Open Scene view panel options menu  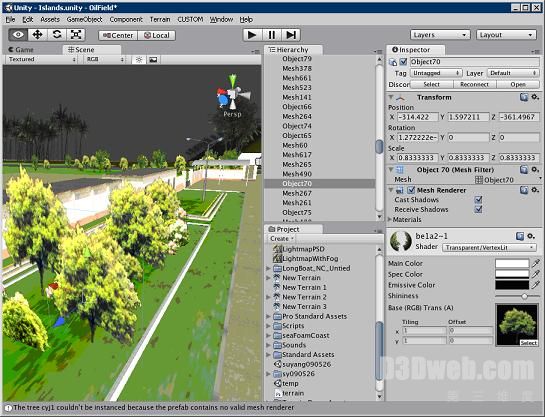click(x=256, y=51)
